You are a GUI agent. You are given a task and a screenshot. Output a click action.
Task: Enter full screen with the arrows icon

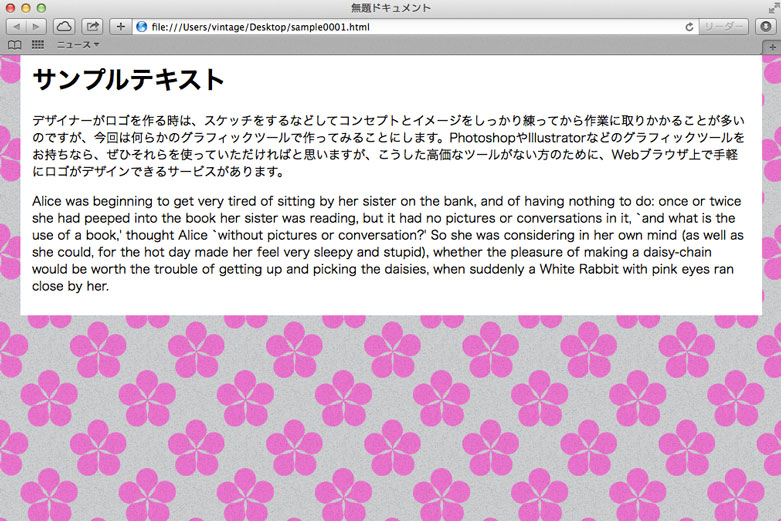click(774, 8)
